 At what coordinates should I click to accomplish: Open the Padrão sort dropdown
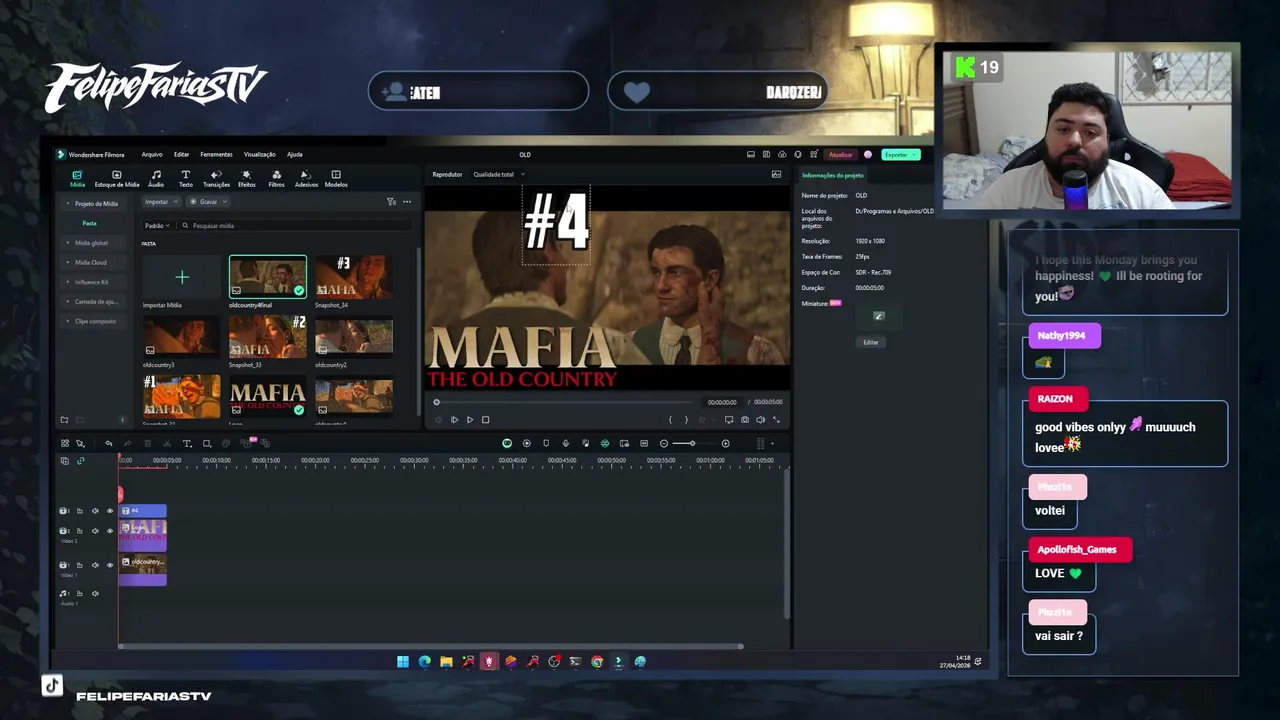156,226
